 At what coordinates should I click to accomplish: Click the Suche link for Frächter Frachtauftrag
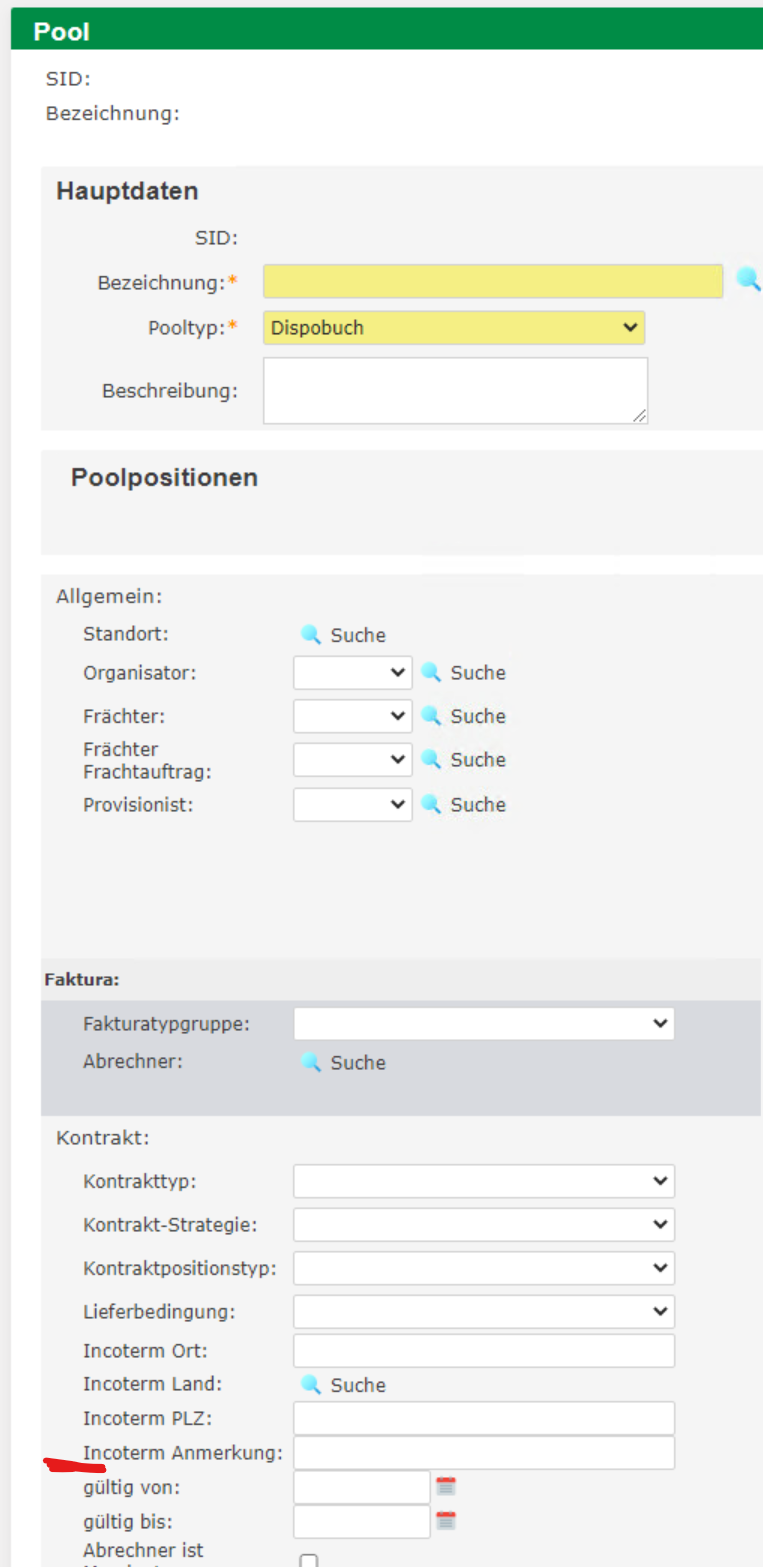pos(478,760)
